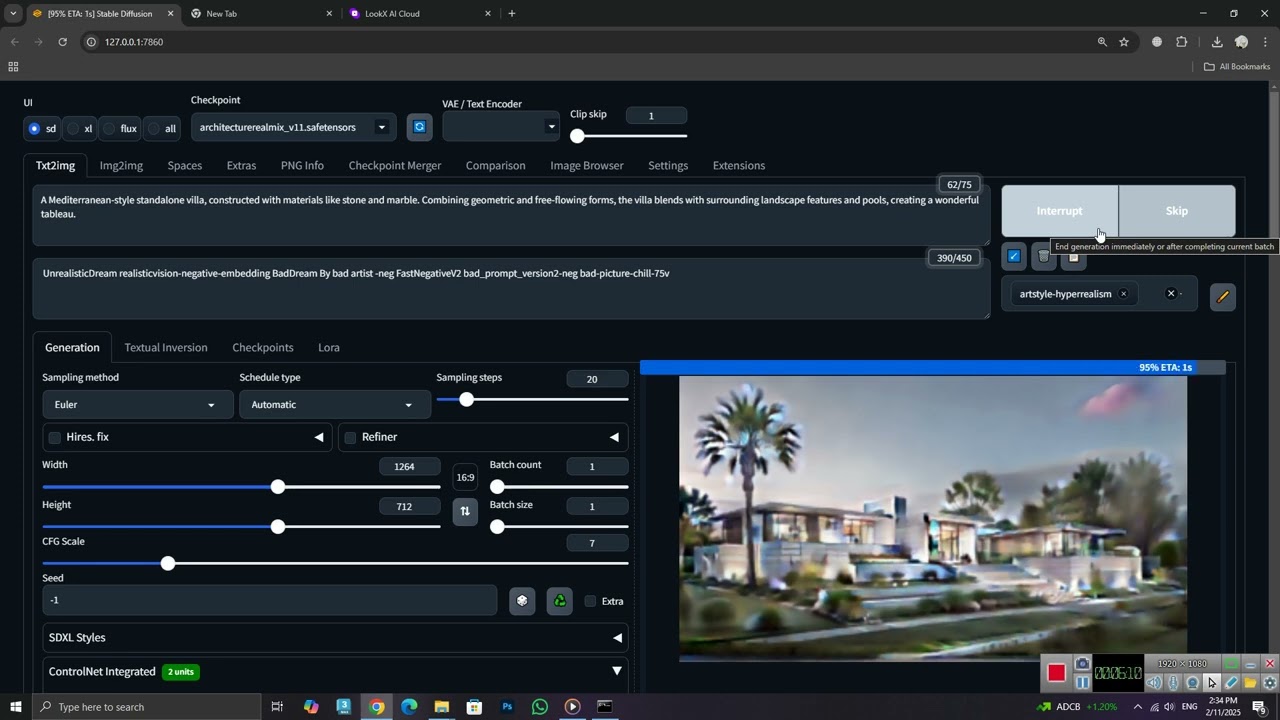Open the pencil edit styles button

point(1222,296)
